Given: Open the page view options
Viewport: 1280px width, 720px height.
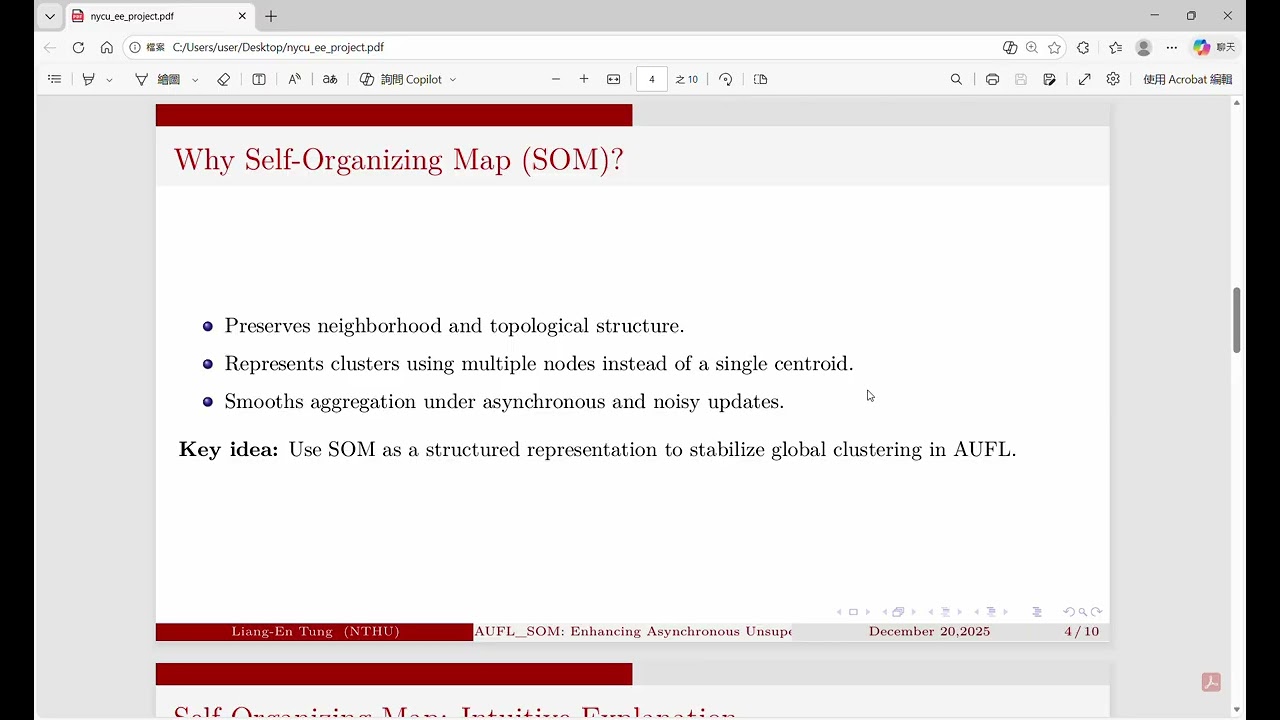Looking at the screenshot, I should pos(761,79).
